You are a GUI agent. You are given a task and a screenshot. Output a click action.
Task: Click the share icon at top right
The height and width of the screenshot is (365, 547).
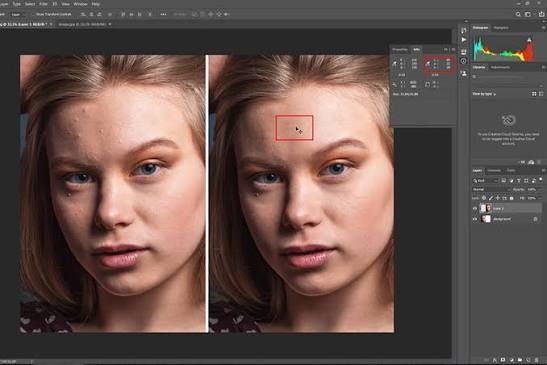click(x=542, y=14)
